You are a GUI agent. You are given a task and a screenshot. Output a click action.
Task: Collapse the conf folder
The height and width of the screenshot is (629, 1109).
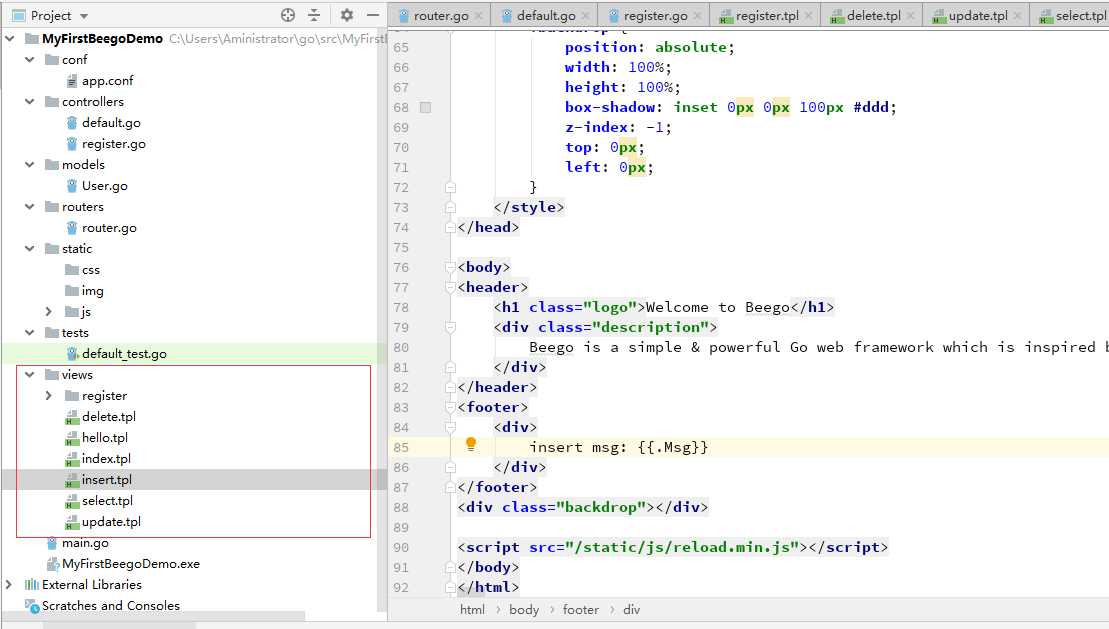pyautogui.click(x=30, y=59)
